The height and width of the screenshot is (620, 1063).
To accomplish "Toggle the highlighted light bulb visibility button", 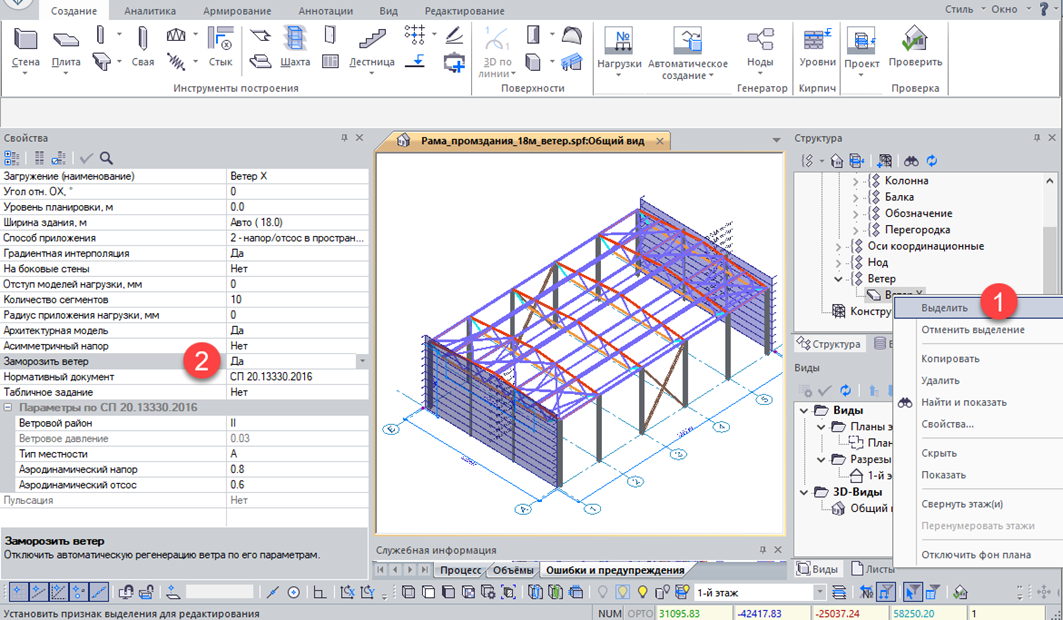I will [622, 592].
